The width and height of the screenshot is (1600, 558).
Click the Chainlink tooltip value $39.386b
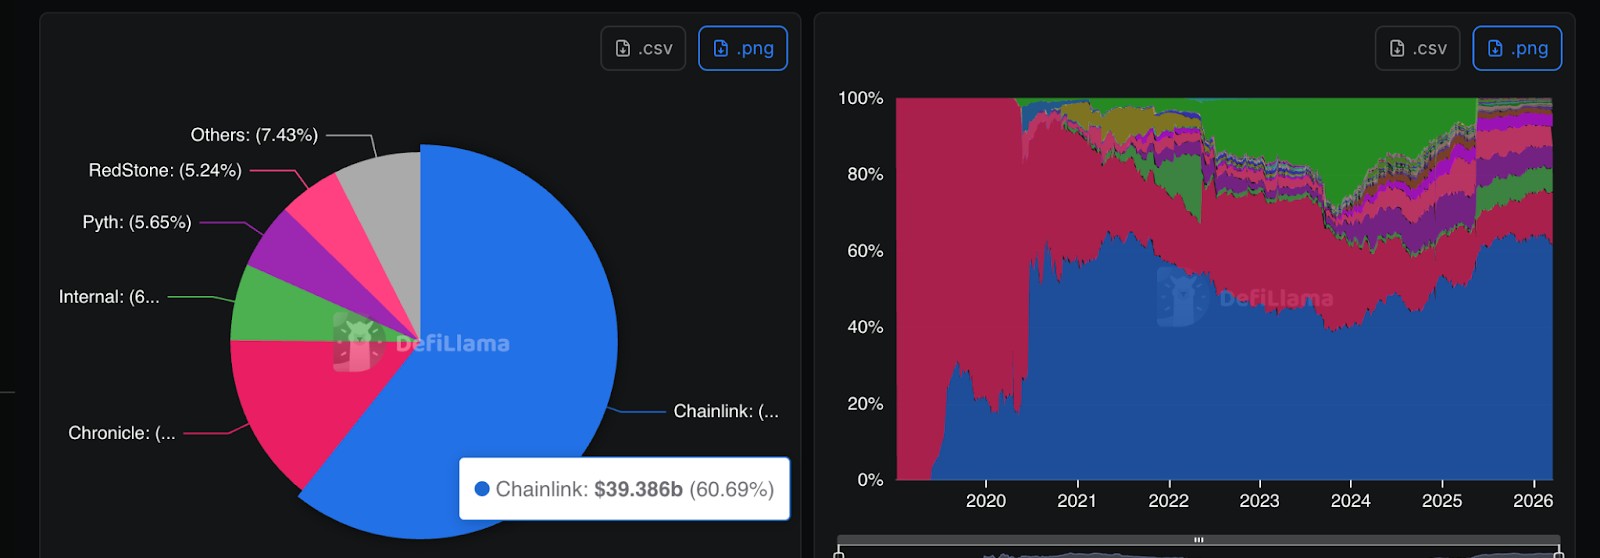(x=638, y=489)
